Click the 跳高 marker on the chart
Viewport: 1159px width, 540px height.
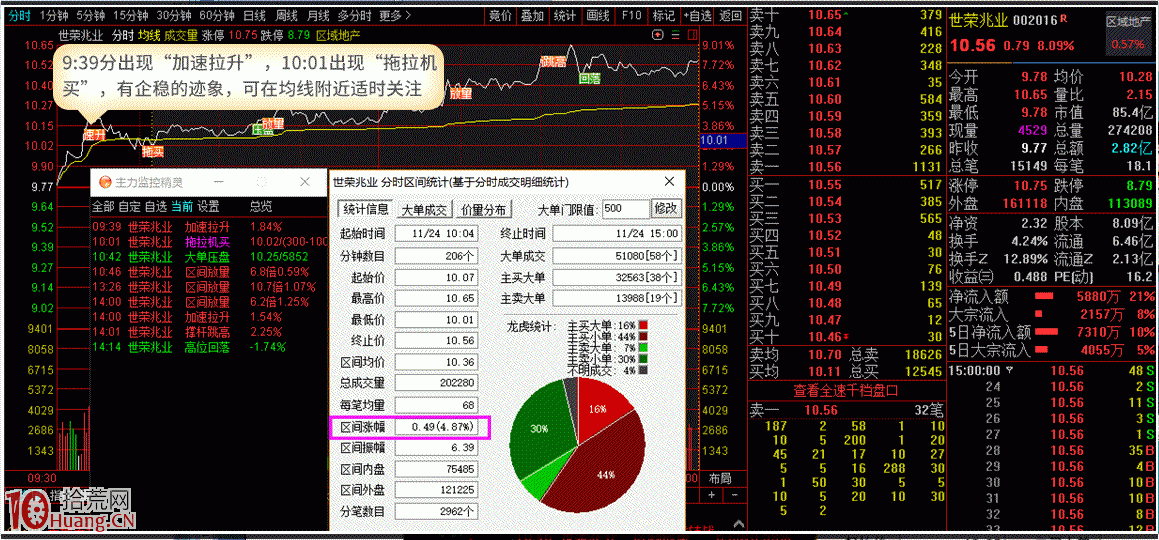(553, 61)
